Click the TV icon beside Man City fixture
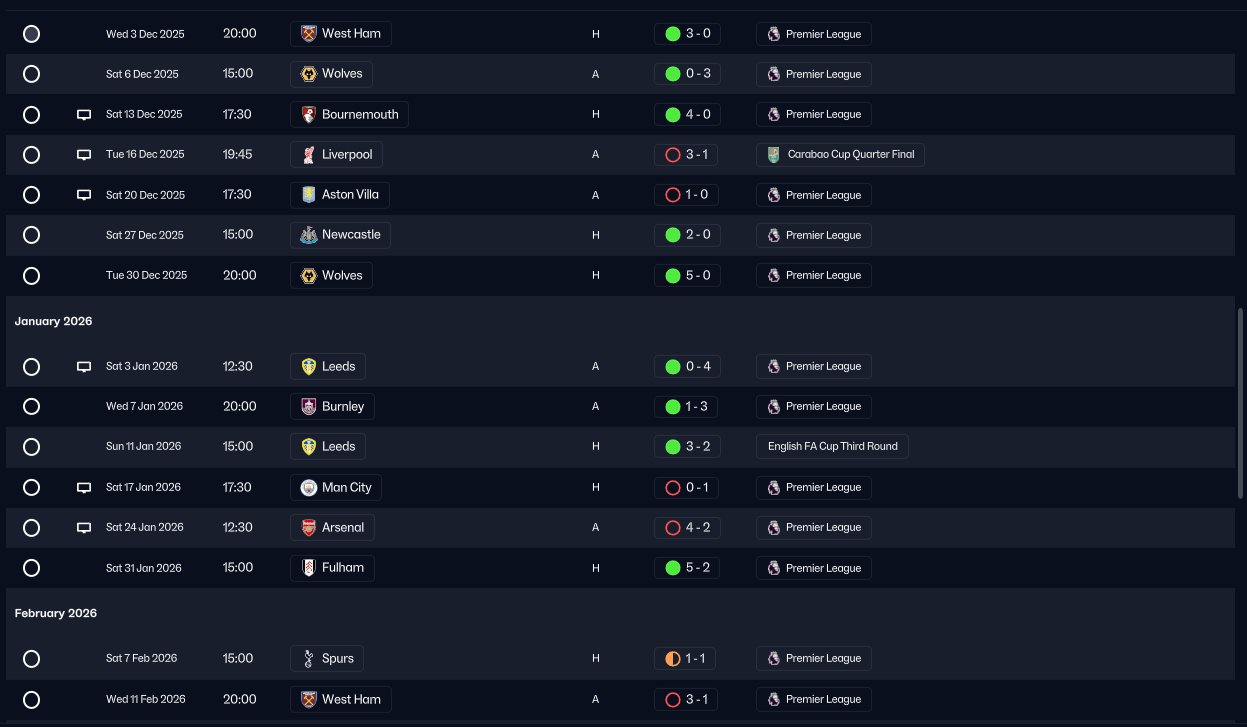This screenshot has height=727, width=1247. 84,488
